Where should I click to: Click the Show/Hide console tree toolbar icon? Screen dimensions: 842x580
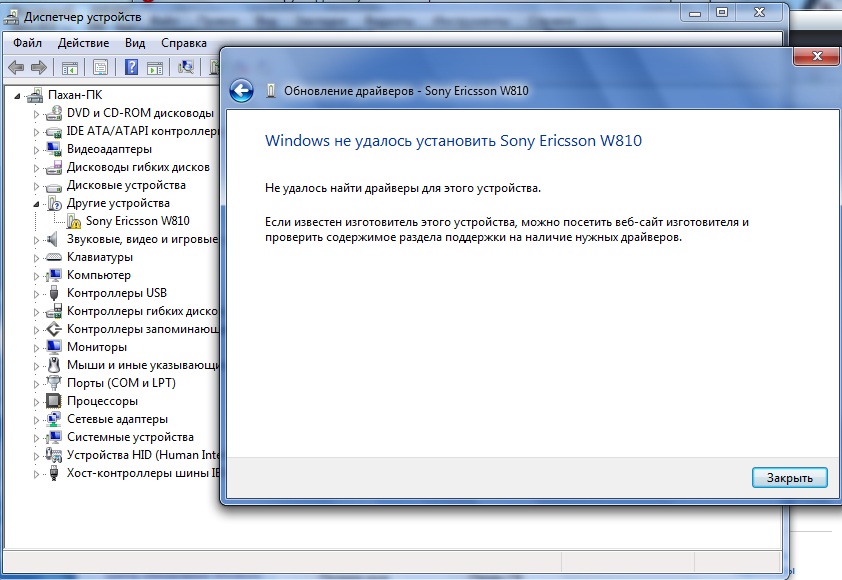click(x=70, y=68)
